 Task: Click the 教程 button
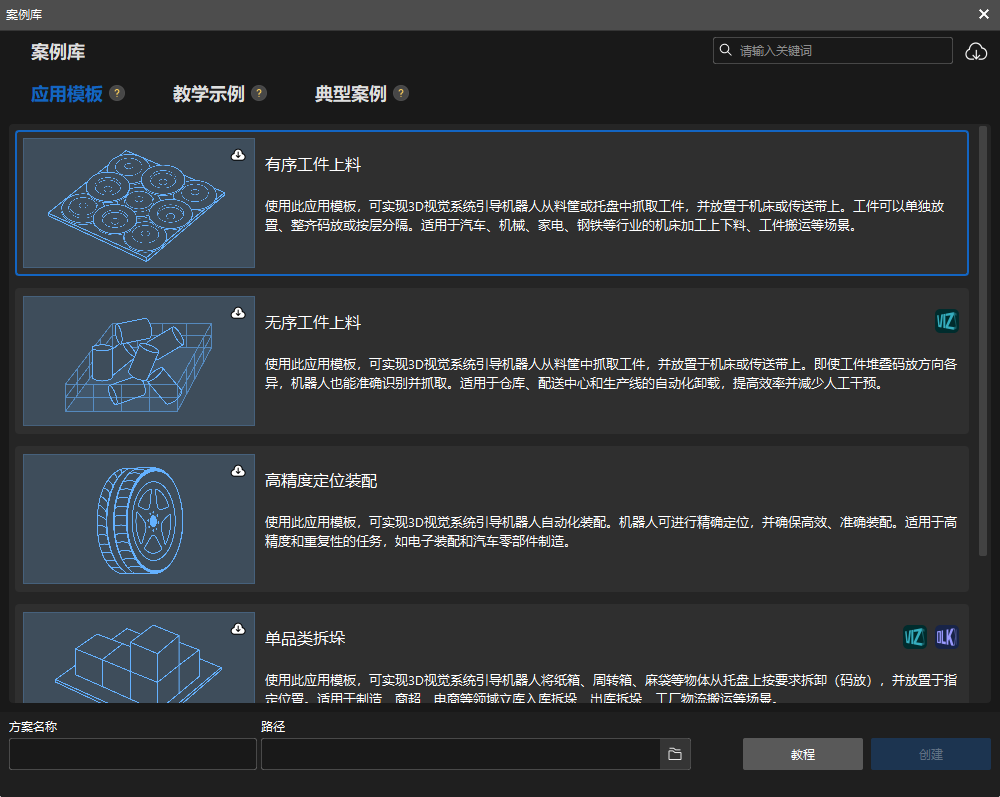(802, 754)
